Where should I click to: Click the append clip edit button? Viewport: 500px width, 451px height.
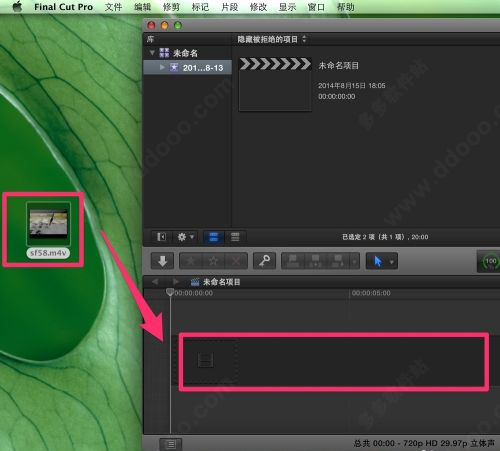pyautogui.click(x=338, y=261)
